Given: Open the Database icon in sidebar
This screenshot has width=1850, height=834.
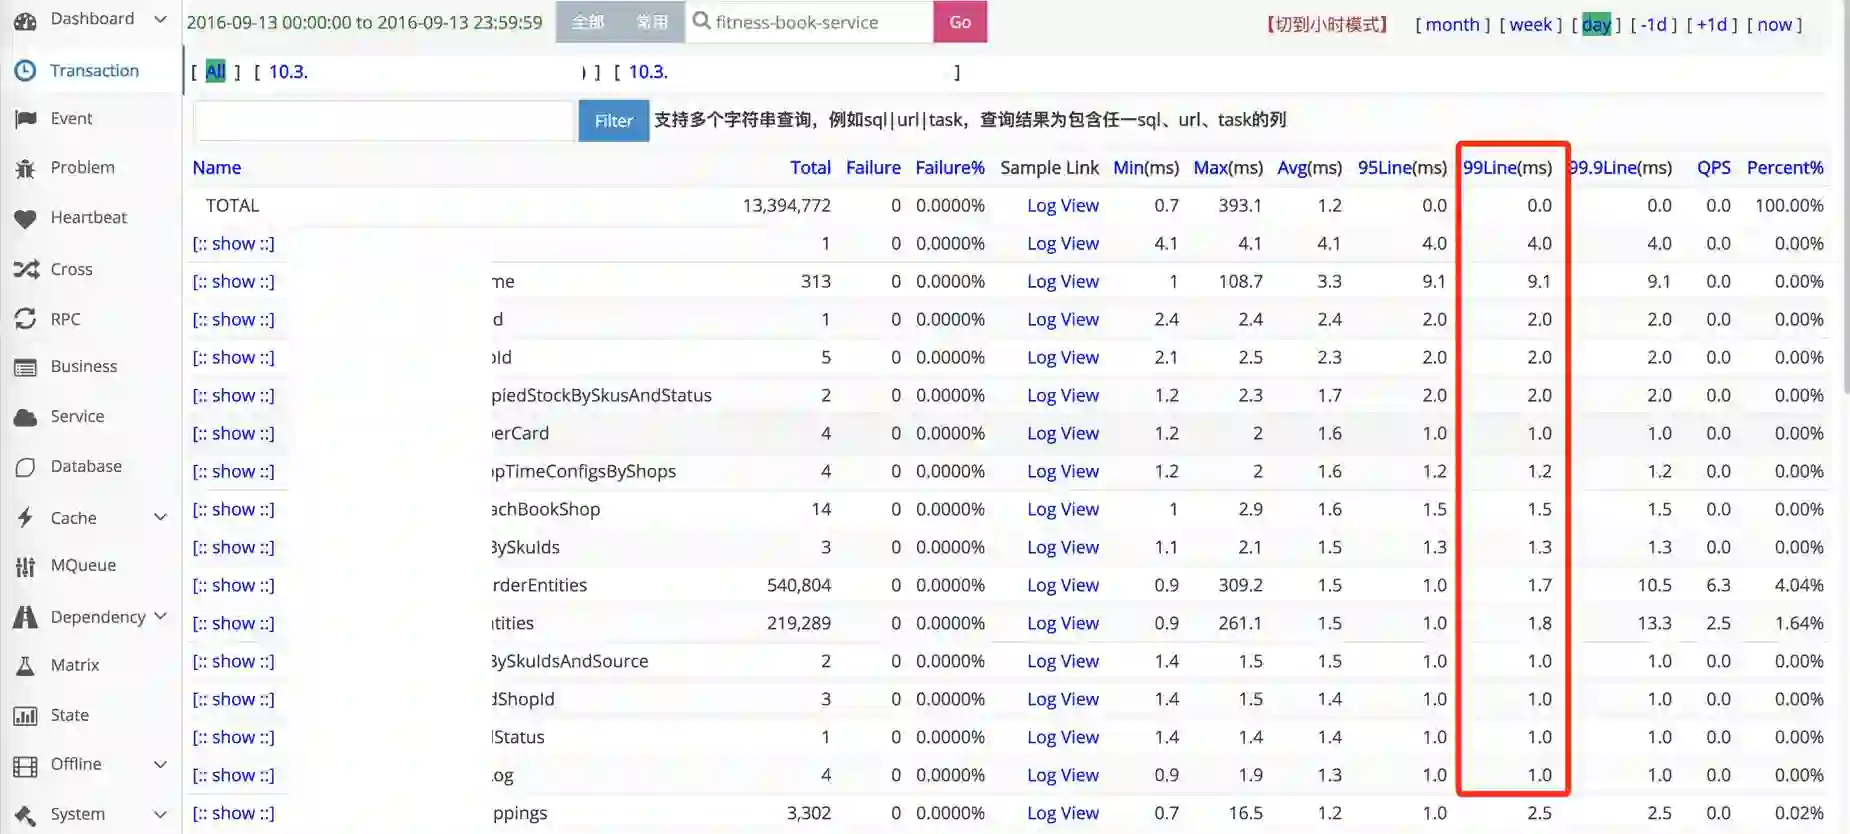Looking at the screenshot, I should click(25, 467).
